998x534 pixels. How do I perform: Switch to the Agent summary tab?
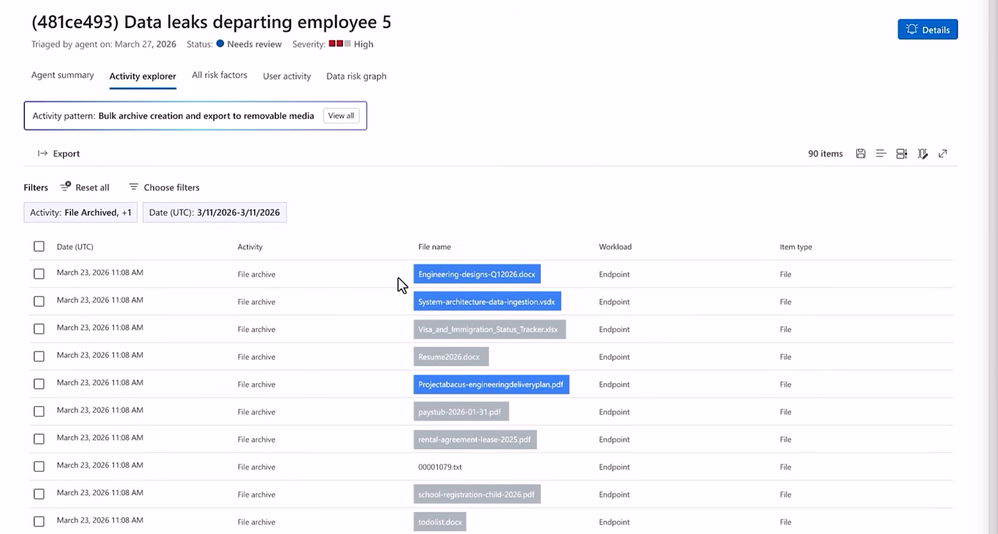(x=62, y=75)
